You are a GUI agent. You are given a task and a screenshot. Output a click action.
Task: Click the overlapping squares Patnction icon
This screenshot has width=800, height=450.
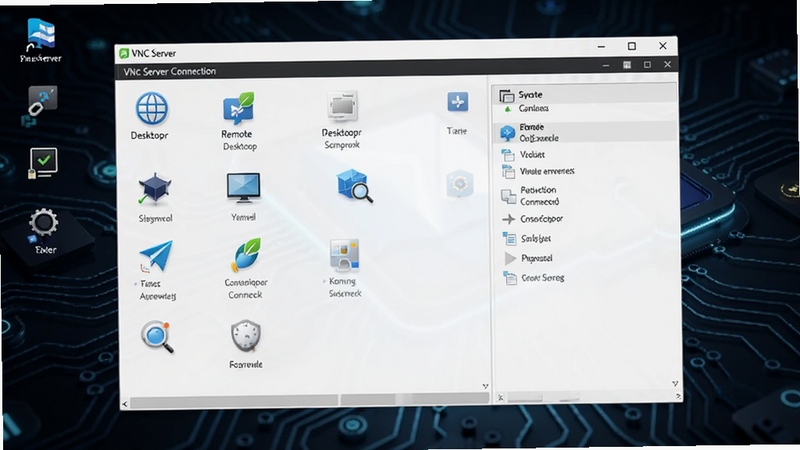[508, 196]
